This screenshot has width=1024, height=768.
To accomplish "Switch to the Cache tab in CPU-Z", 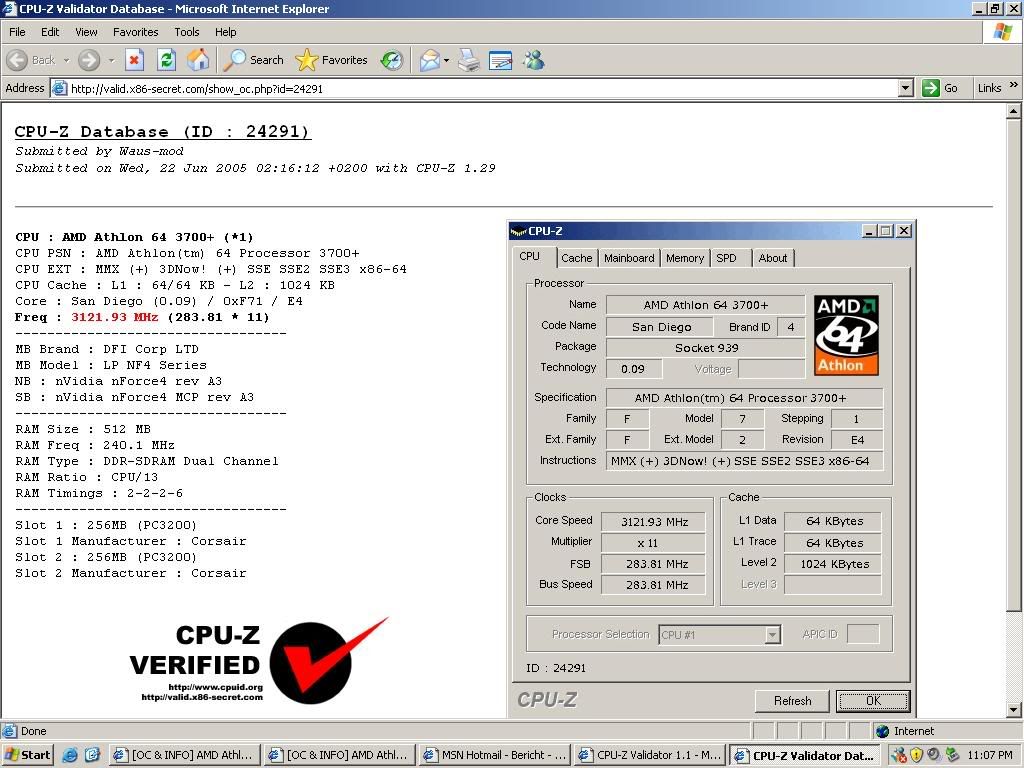I will point(577,258).
